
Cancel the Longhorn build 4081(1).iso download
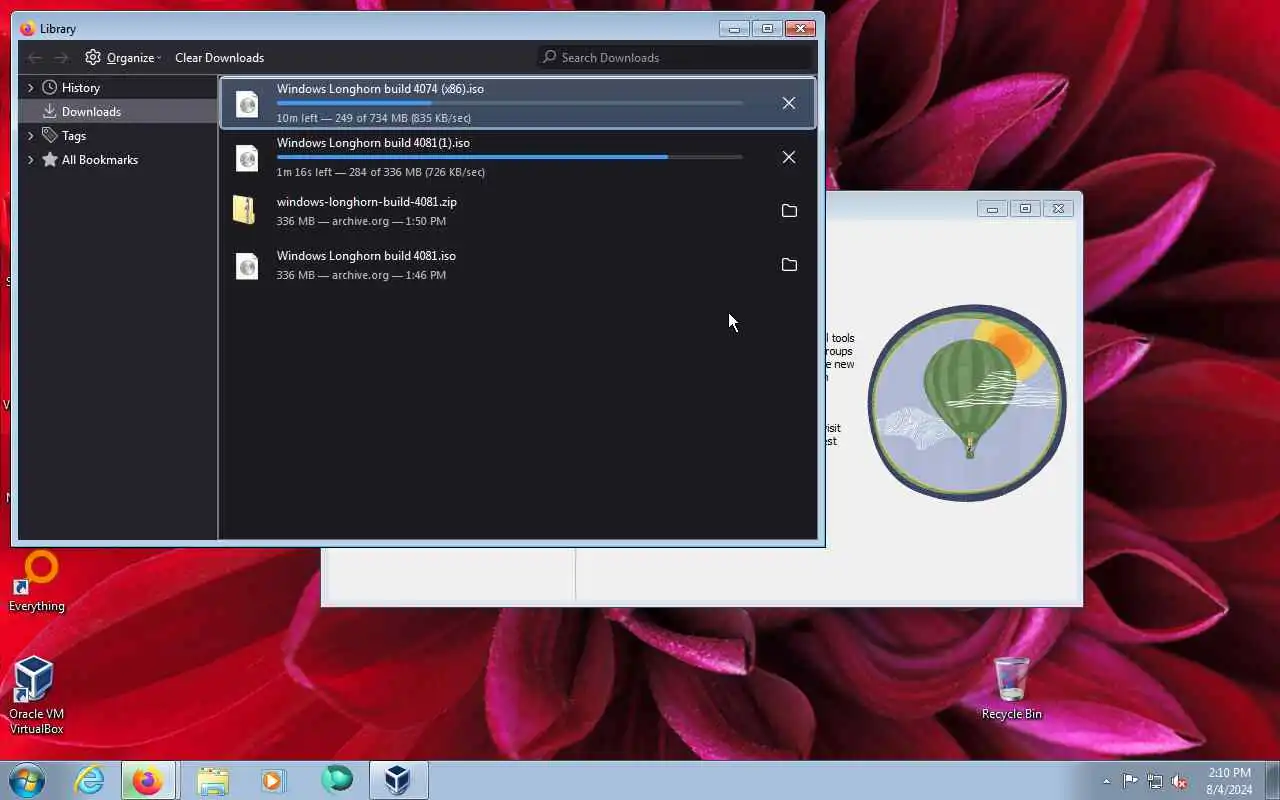pyautogui.click(x=789, y=157)
